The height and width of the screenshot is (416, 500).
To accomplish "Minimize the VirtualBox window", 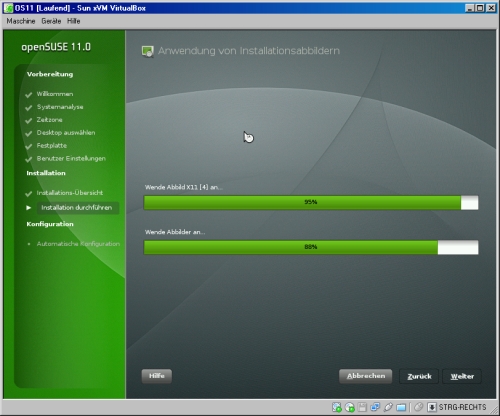I will click(x=470, y=8).
